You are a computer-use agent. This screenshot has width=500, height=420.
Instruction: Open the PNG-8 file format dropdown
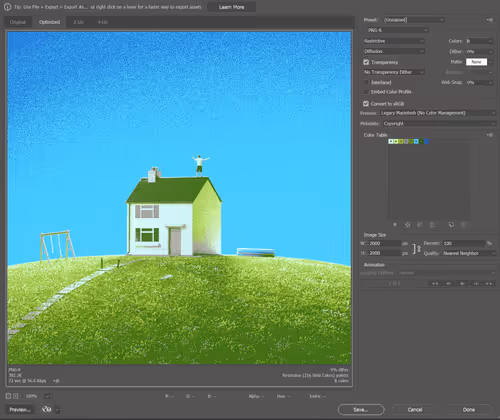(397, 30)
